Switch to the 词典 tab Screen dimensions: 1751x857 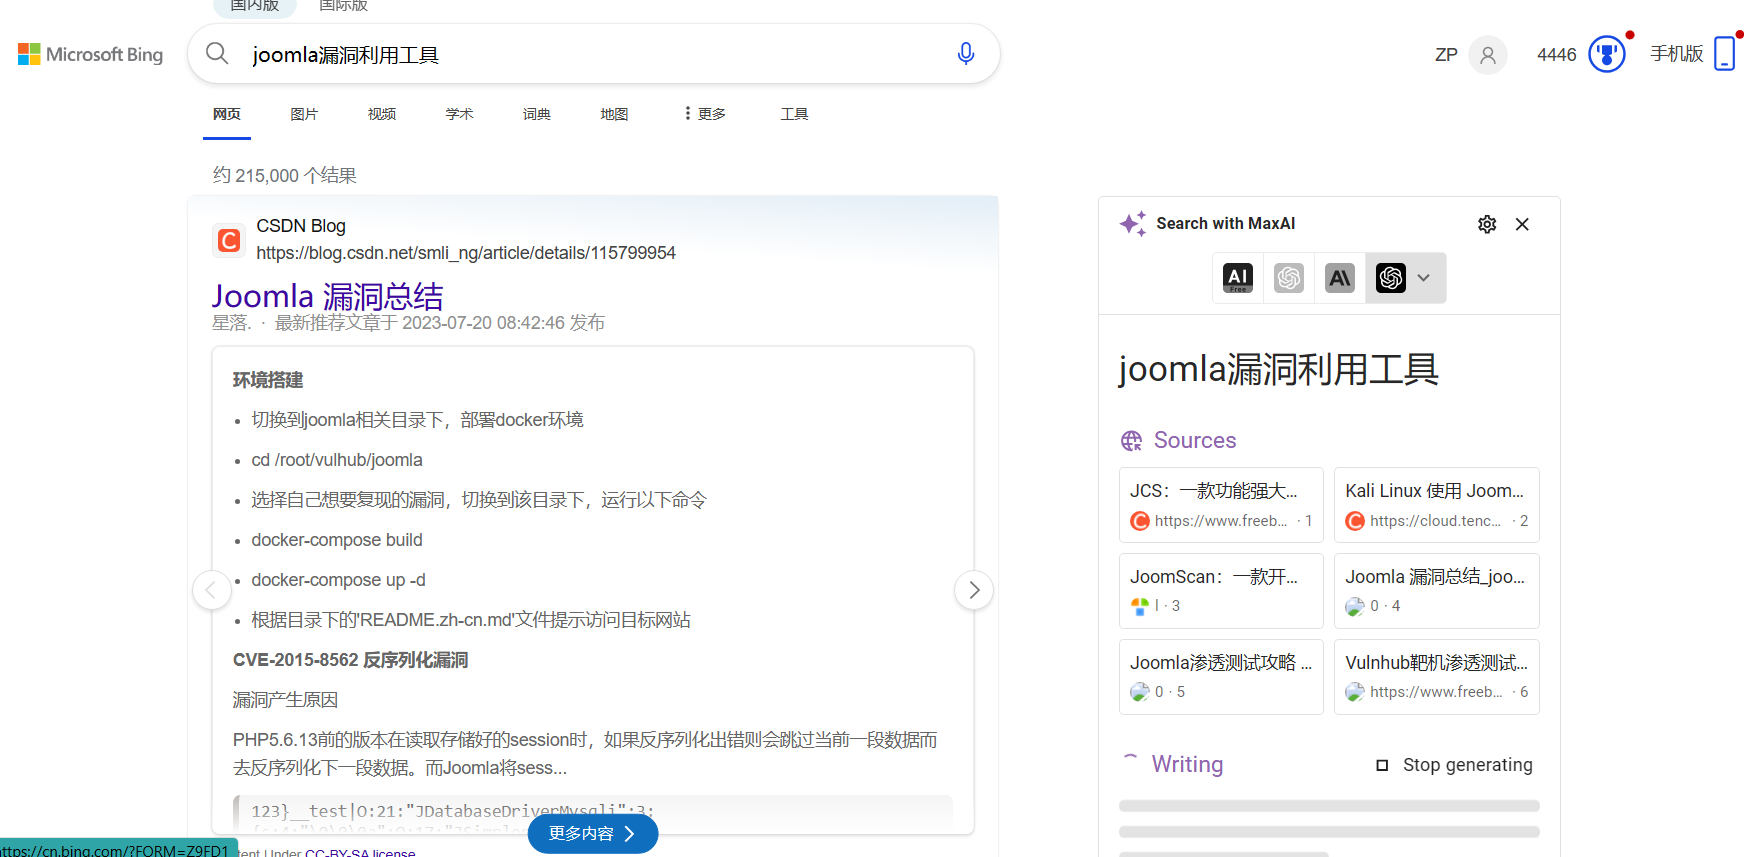tap(537, 114)
